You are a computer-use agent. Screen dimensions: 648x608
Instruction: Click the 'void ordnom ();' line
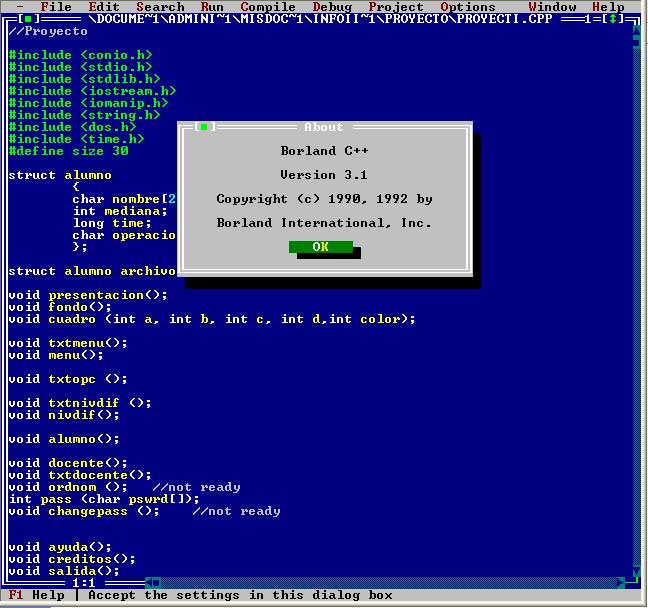tap(68, 487)
